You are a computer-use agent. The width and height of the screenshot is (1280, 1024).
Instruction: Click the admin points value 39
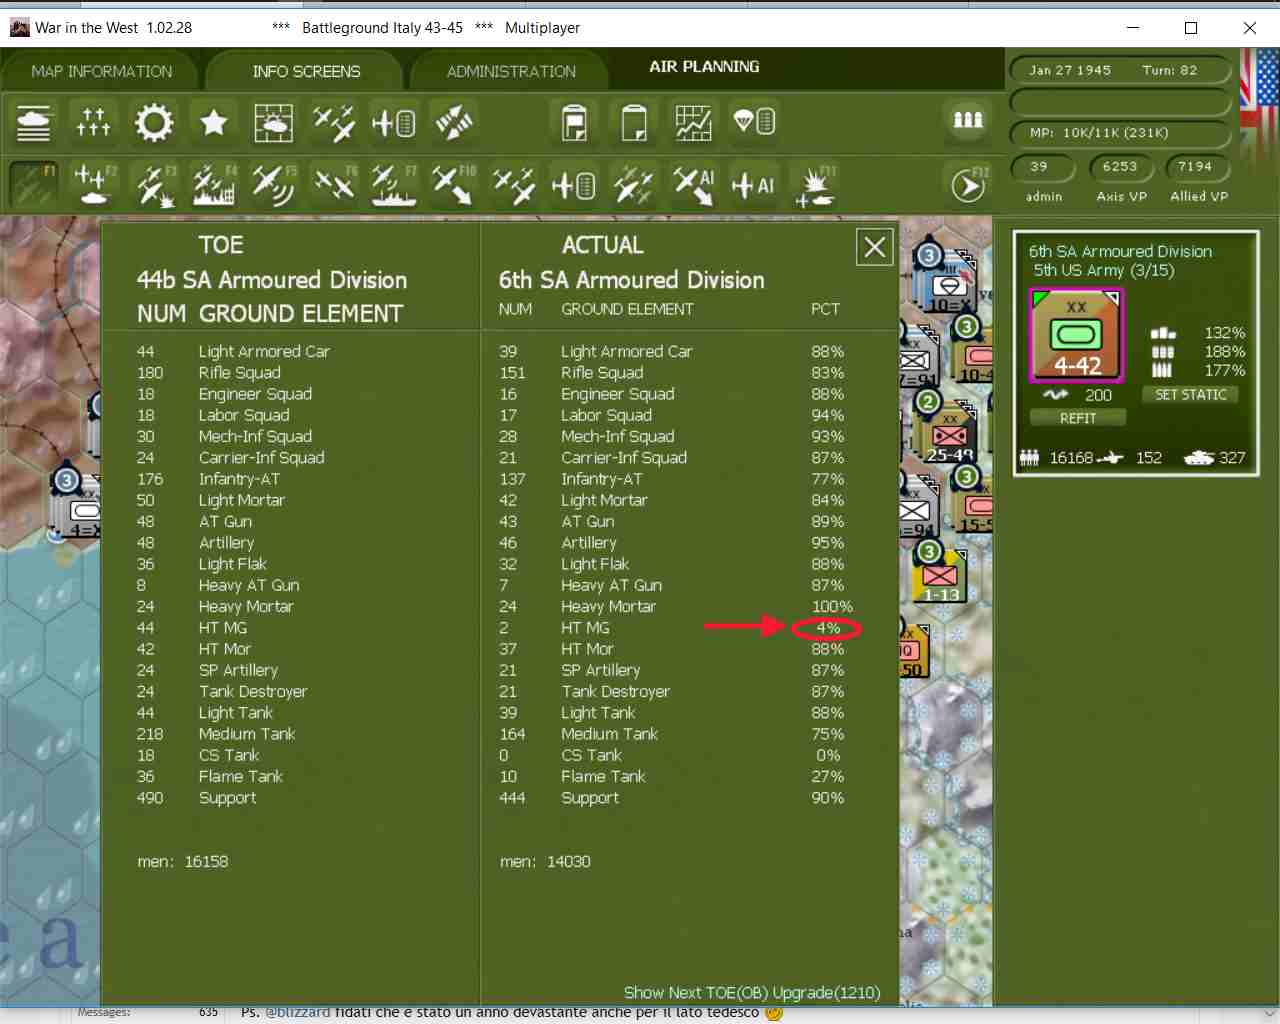(1040, 167)
